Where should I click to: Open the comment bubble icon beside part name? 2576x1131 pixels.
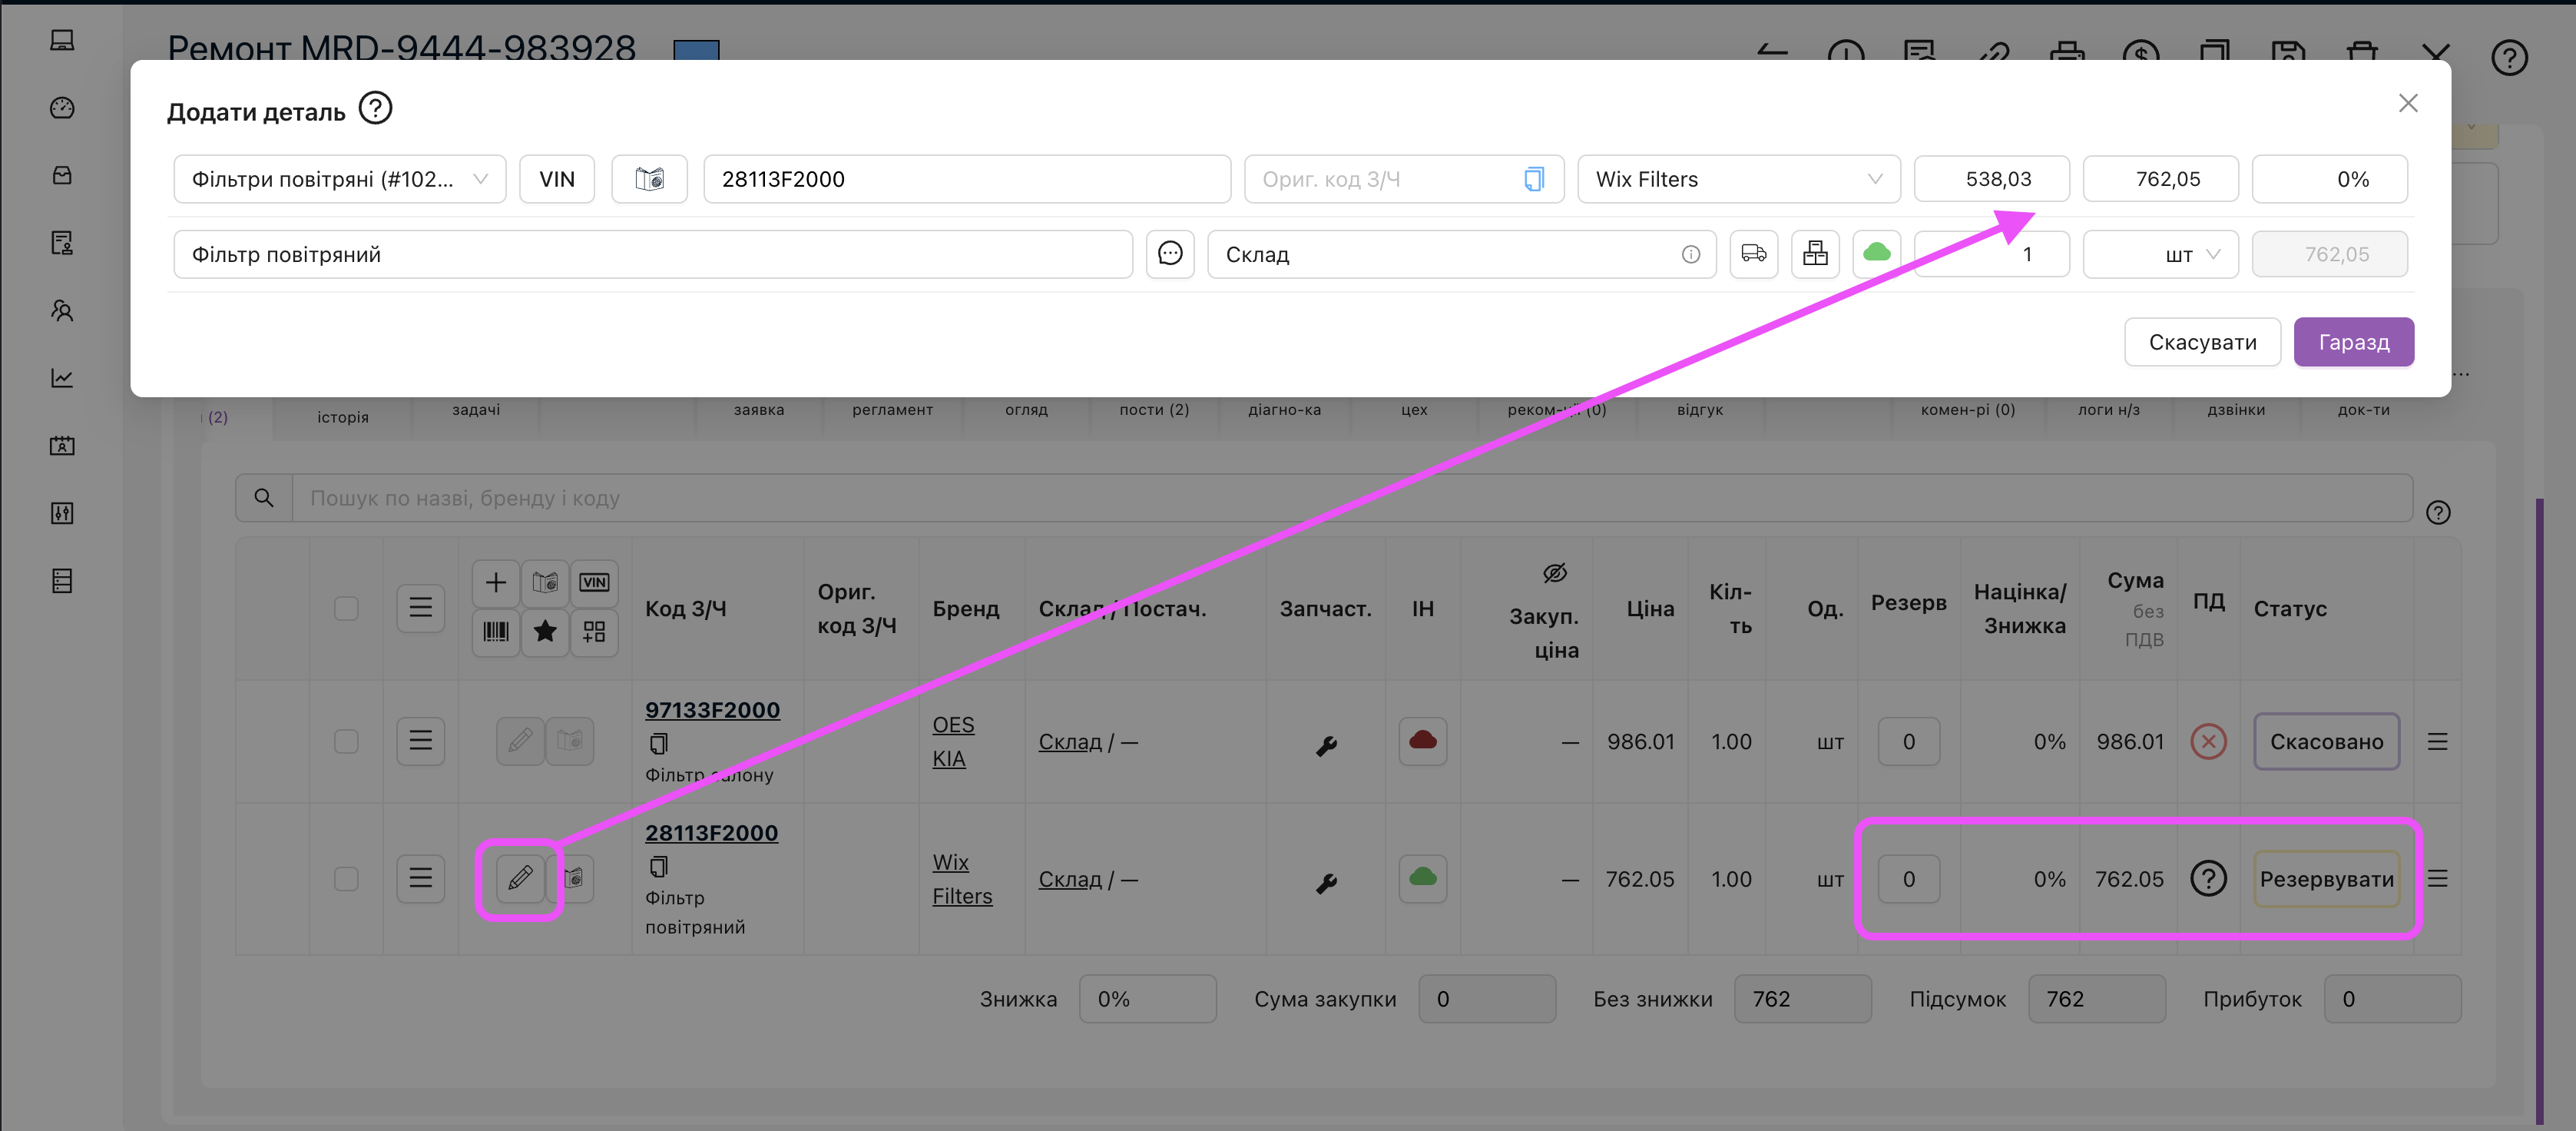tap(1169, 254)
